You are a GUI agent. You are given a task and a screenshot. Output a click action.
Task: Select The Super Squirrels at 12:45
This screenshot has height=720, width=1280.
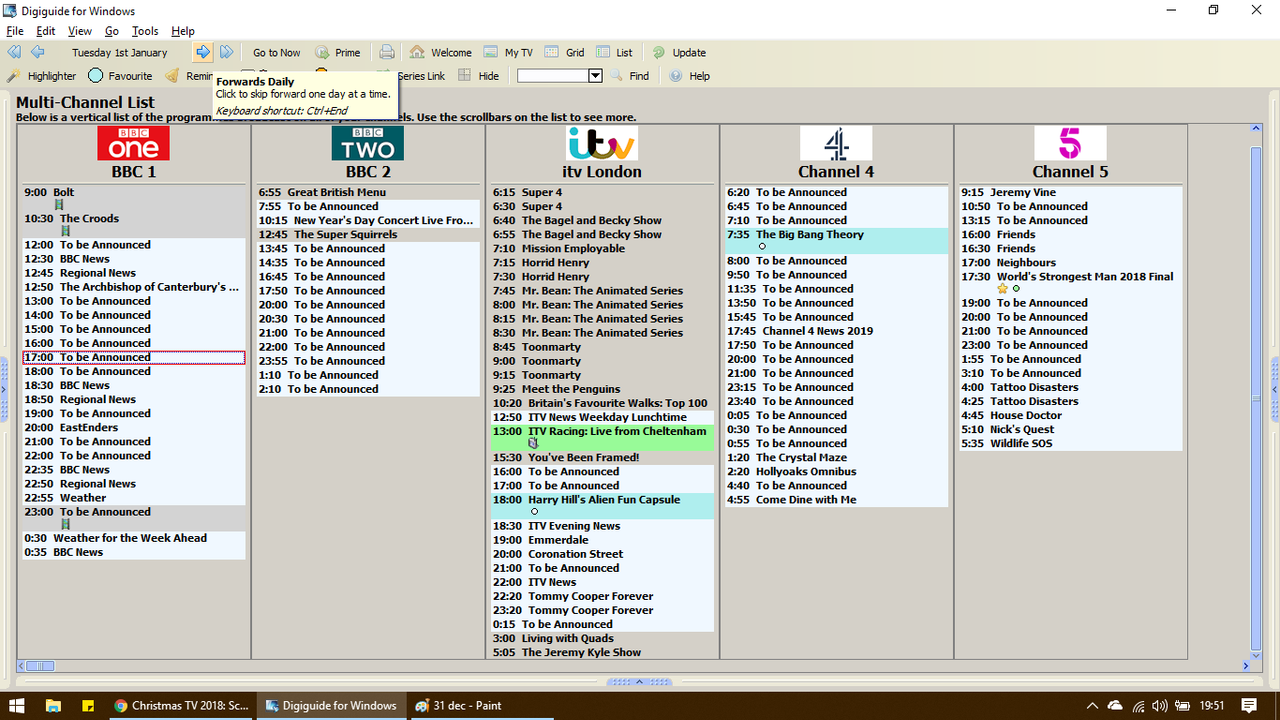368,235
